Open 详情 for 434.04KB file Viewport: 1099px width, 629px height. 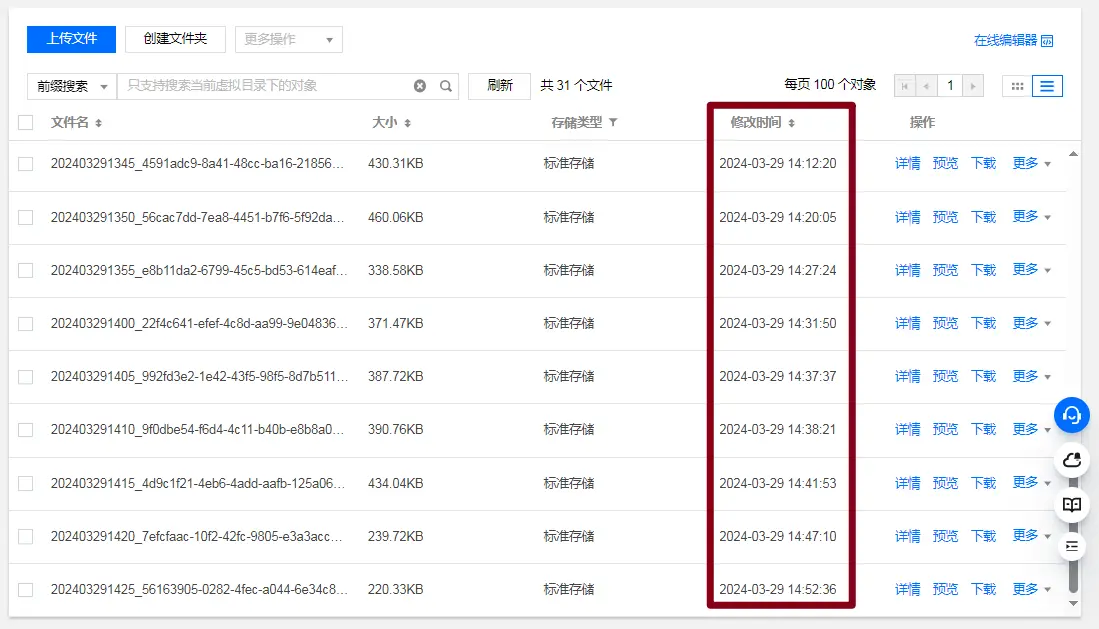[x=908, y=483]
